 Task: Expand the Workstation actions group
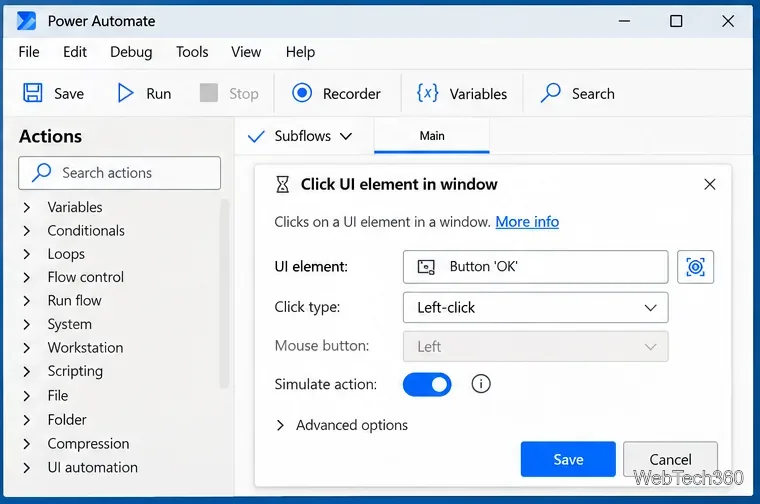pos(27,347)
